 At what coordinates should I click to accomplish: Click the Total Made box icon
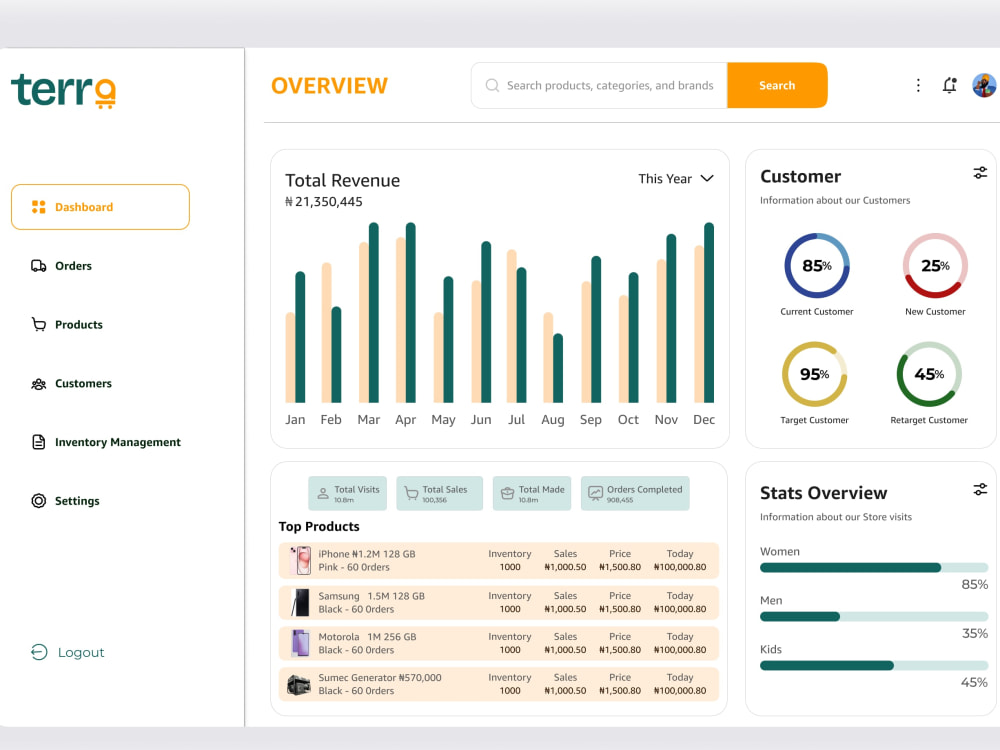click(508, 493)
